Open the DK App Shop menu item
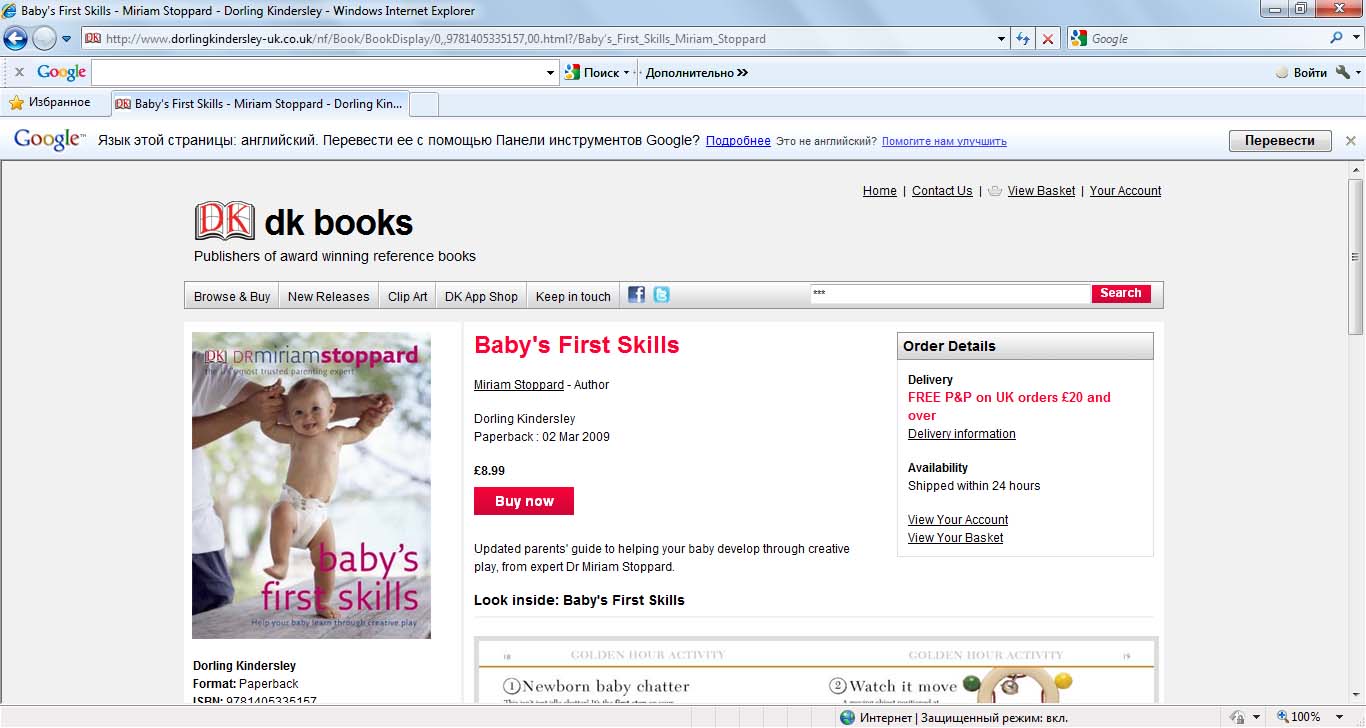The image size is (1366, 728). [481, 296]
